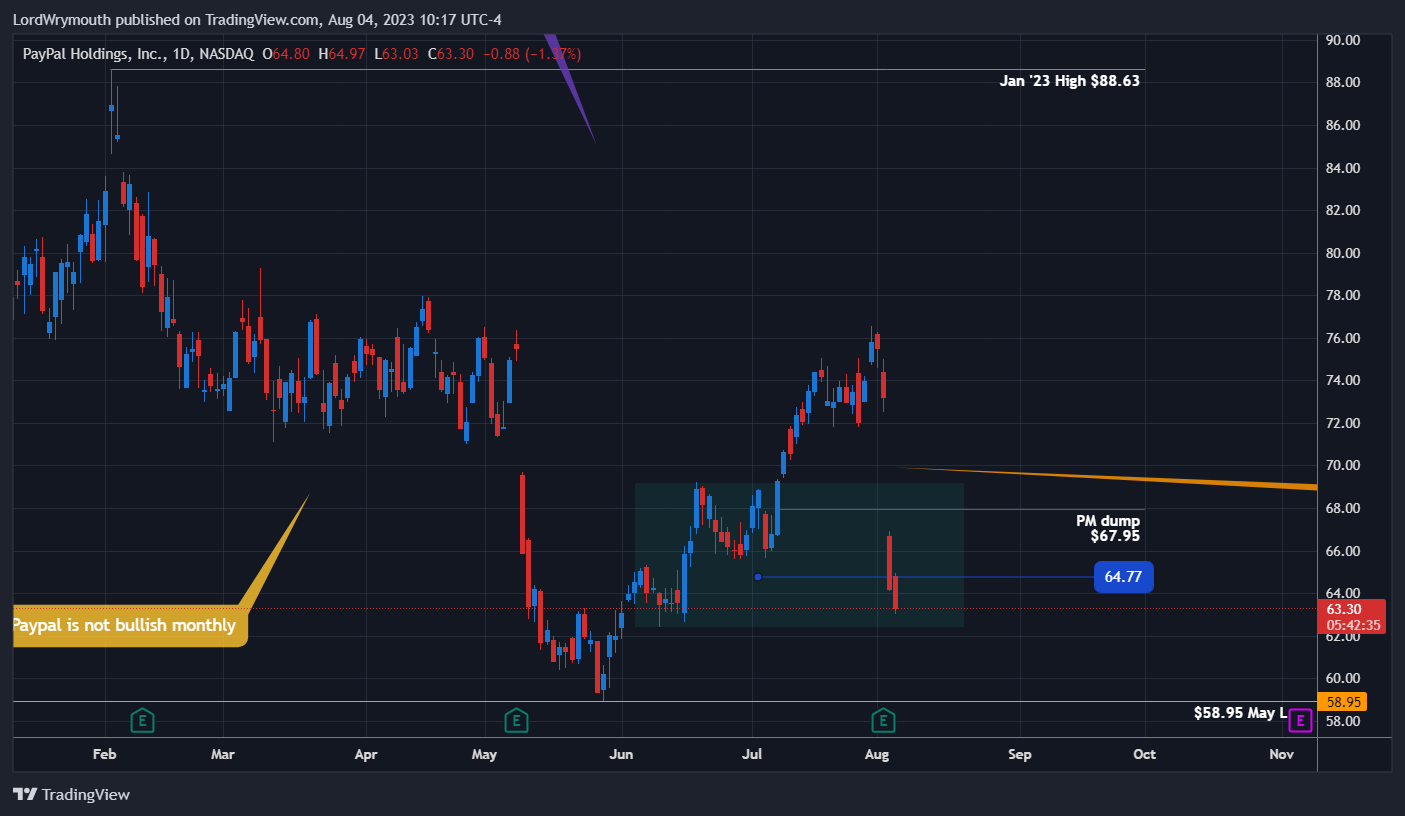
Task: Click the 60.00 price axis label
Action: coord(1343,678)
